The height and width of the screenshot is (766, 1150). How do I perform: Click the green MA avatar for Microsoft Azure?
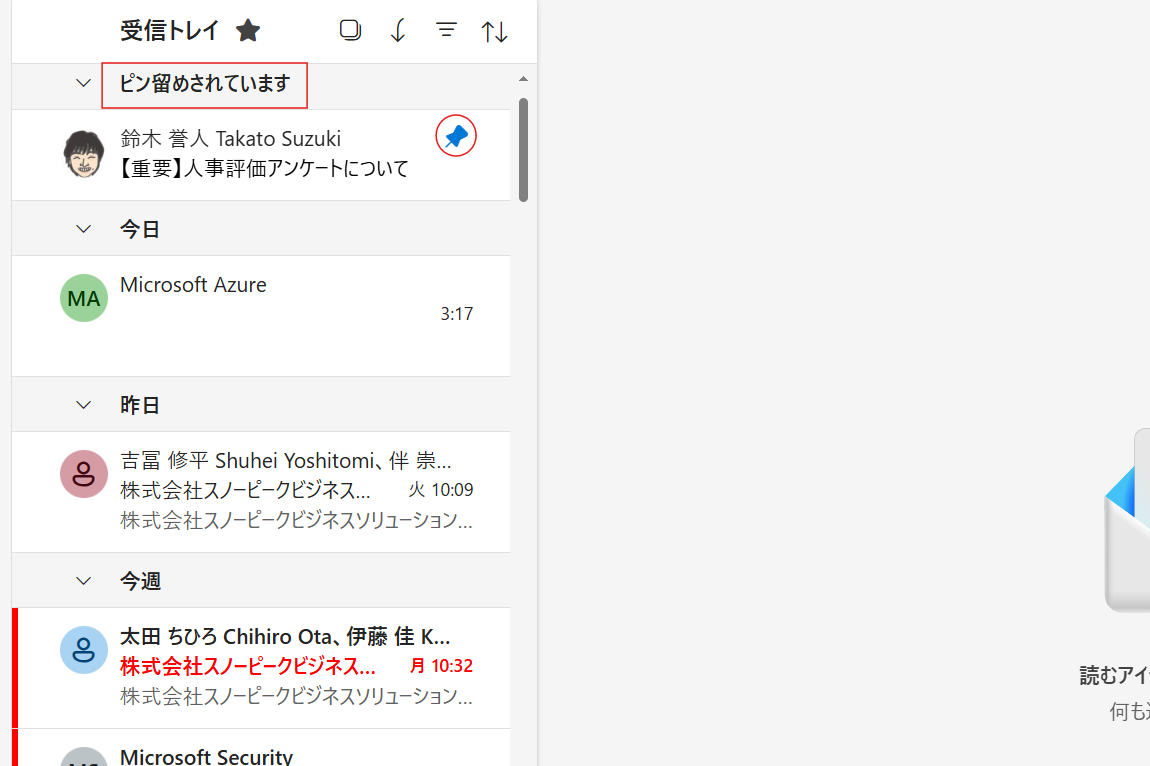(84, 298)
